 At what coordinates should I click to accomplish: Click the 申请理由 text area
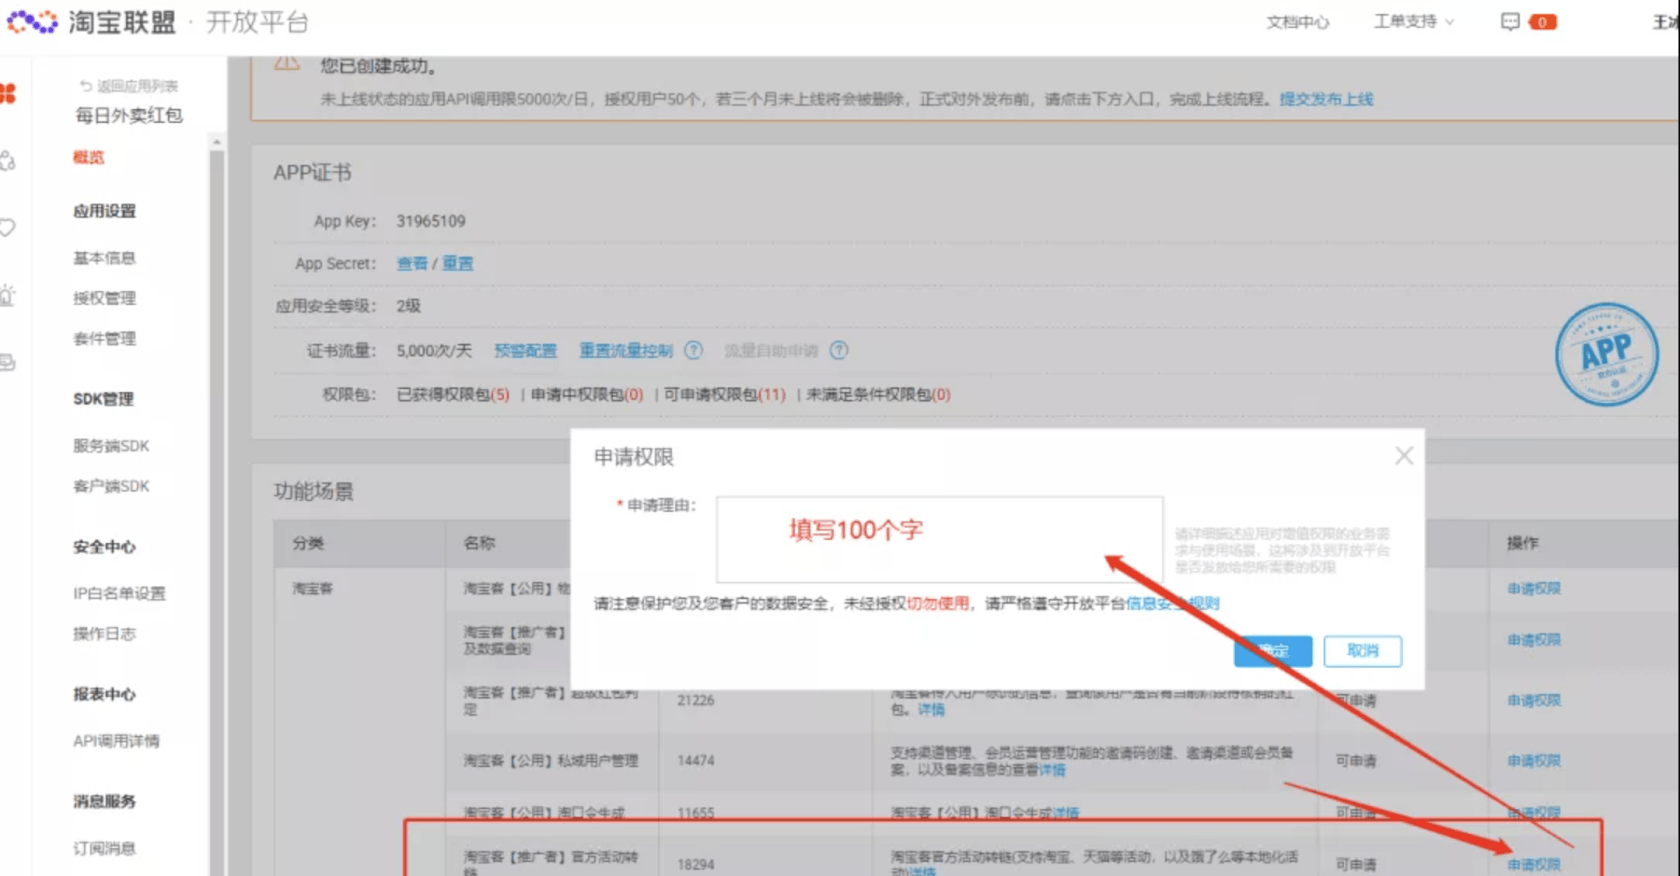pyautogui.click(x=939, y=539)
